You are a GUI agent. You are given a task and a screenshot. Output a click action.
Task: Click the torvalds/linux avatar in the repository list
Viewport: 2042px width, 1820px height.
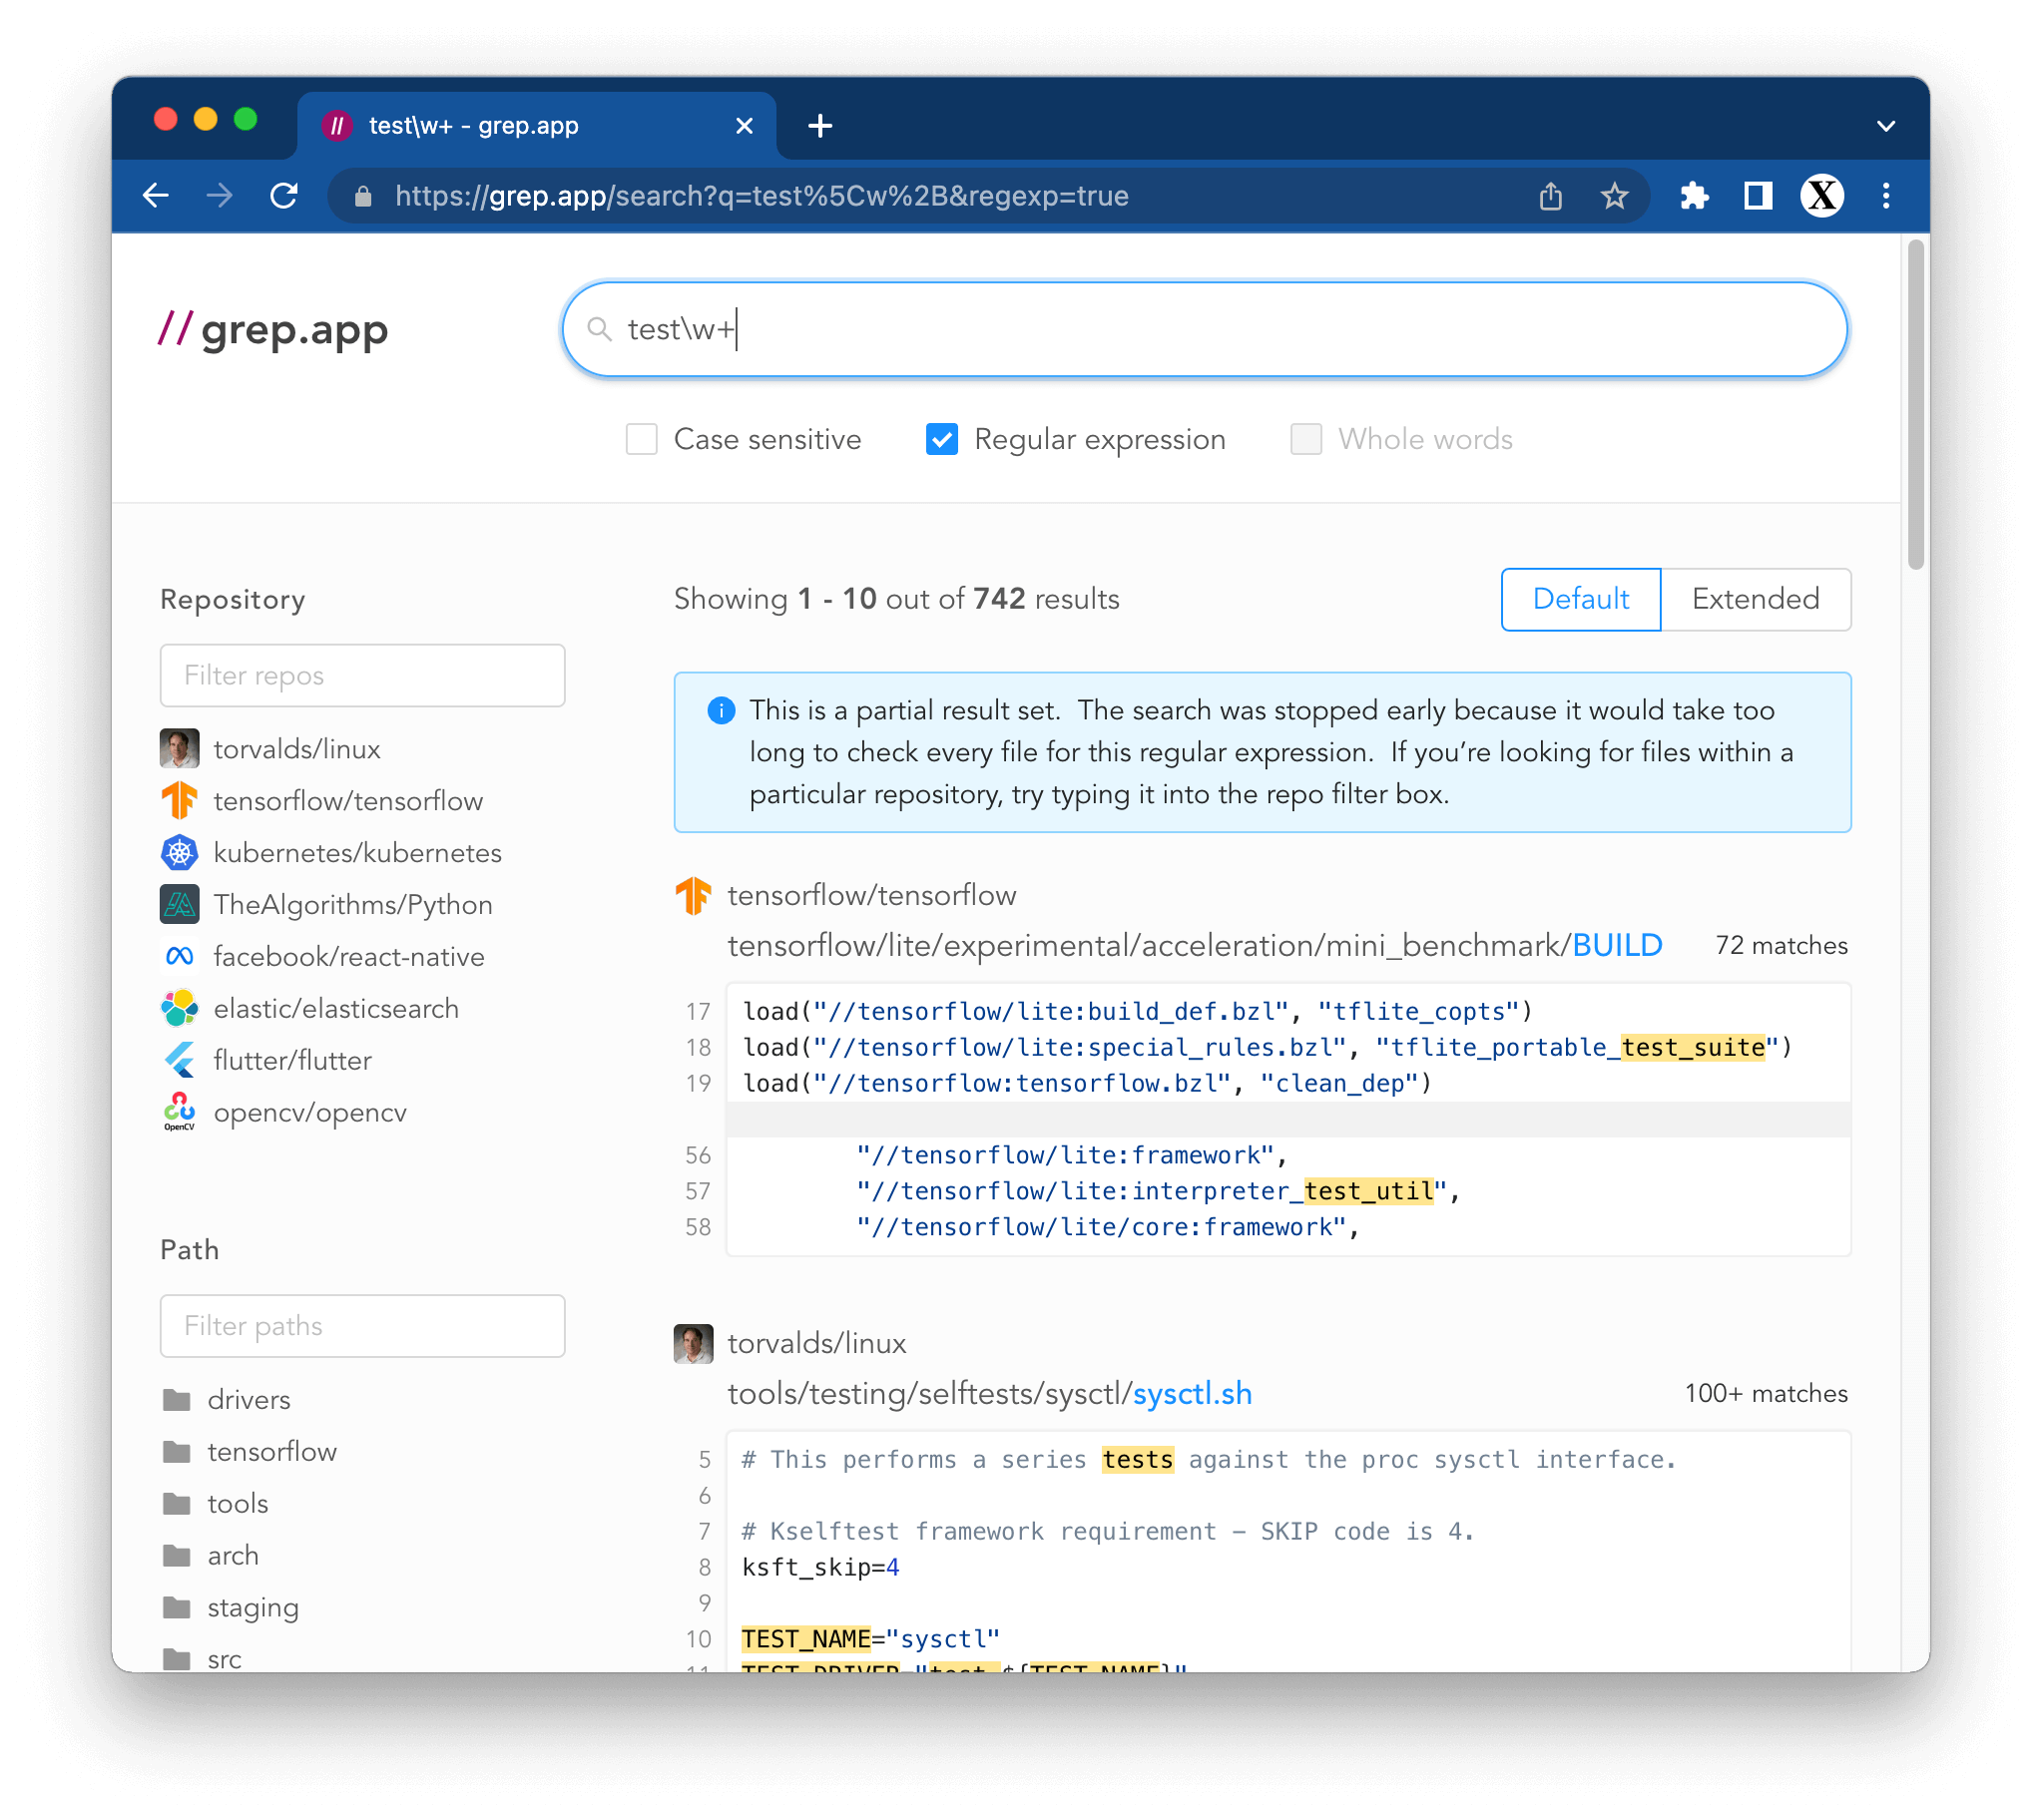[180, 749]
